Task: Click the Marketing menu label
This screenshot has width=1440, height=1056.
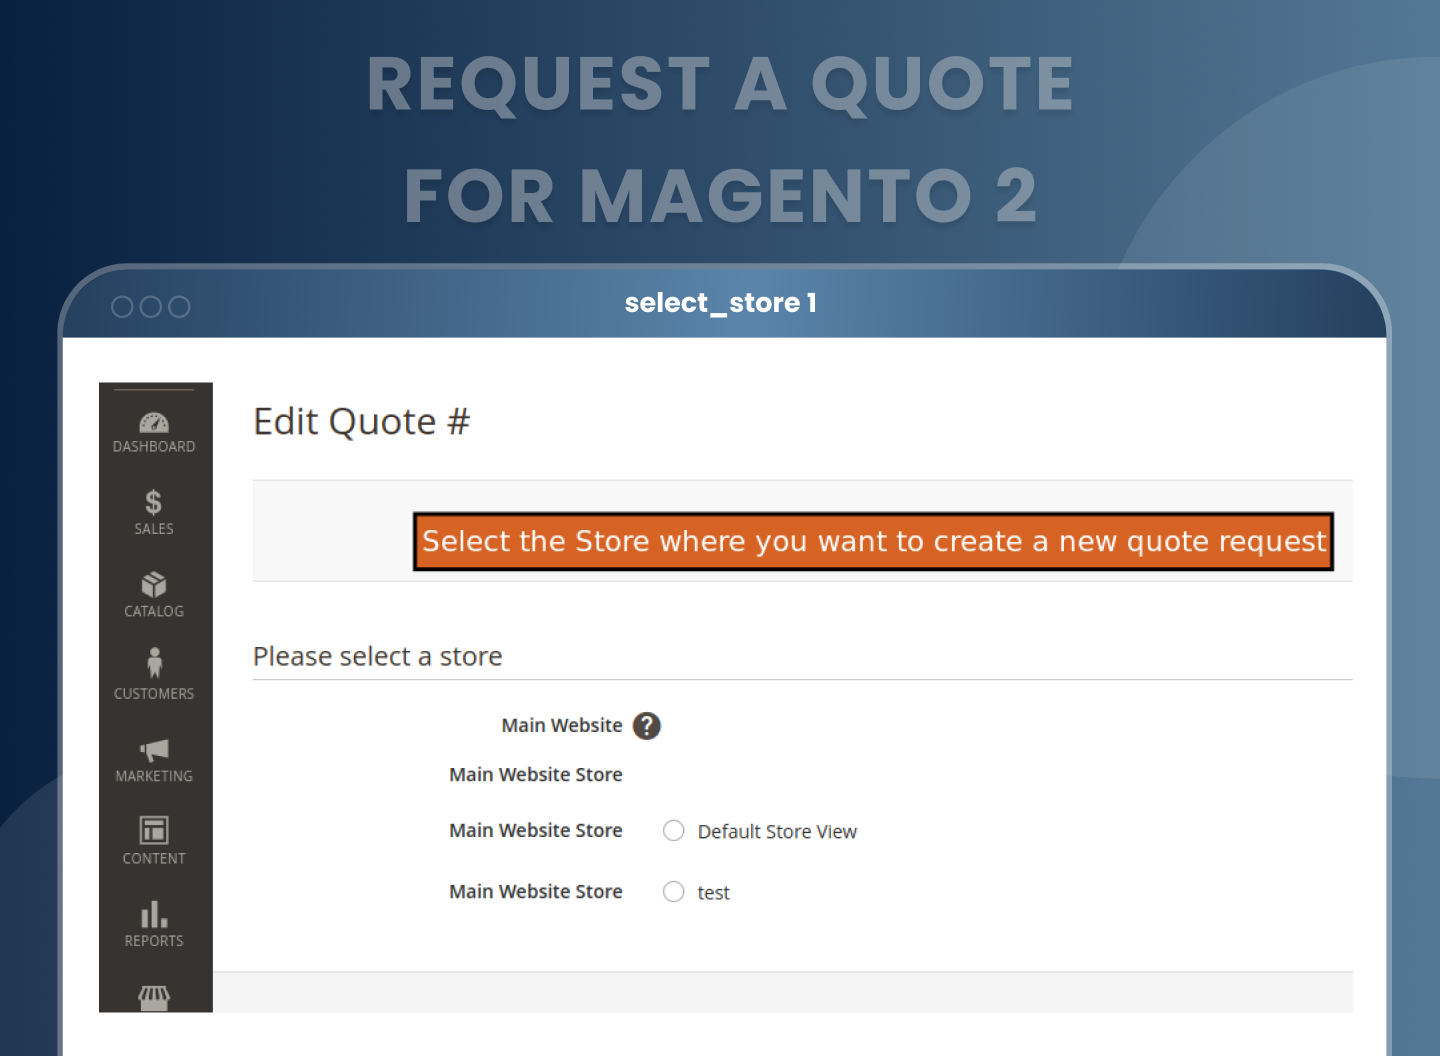Action: coord(154,776)
